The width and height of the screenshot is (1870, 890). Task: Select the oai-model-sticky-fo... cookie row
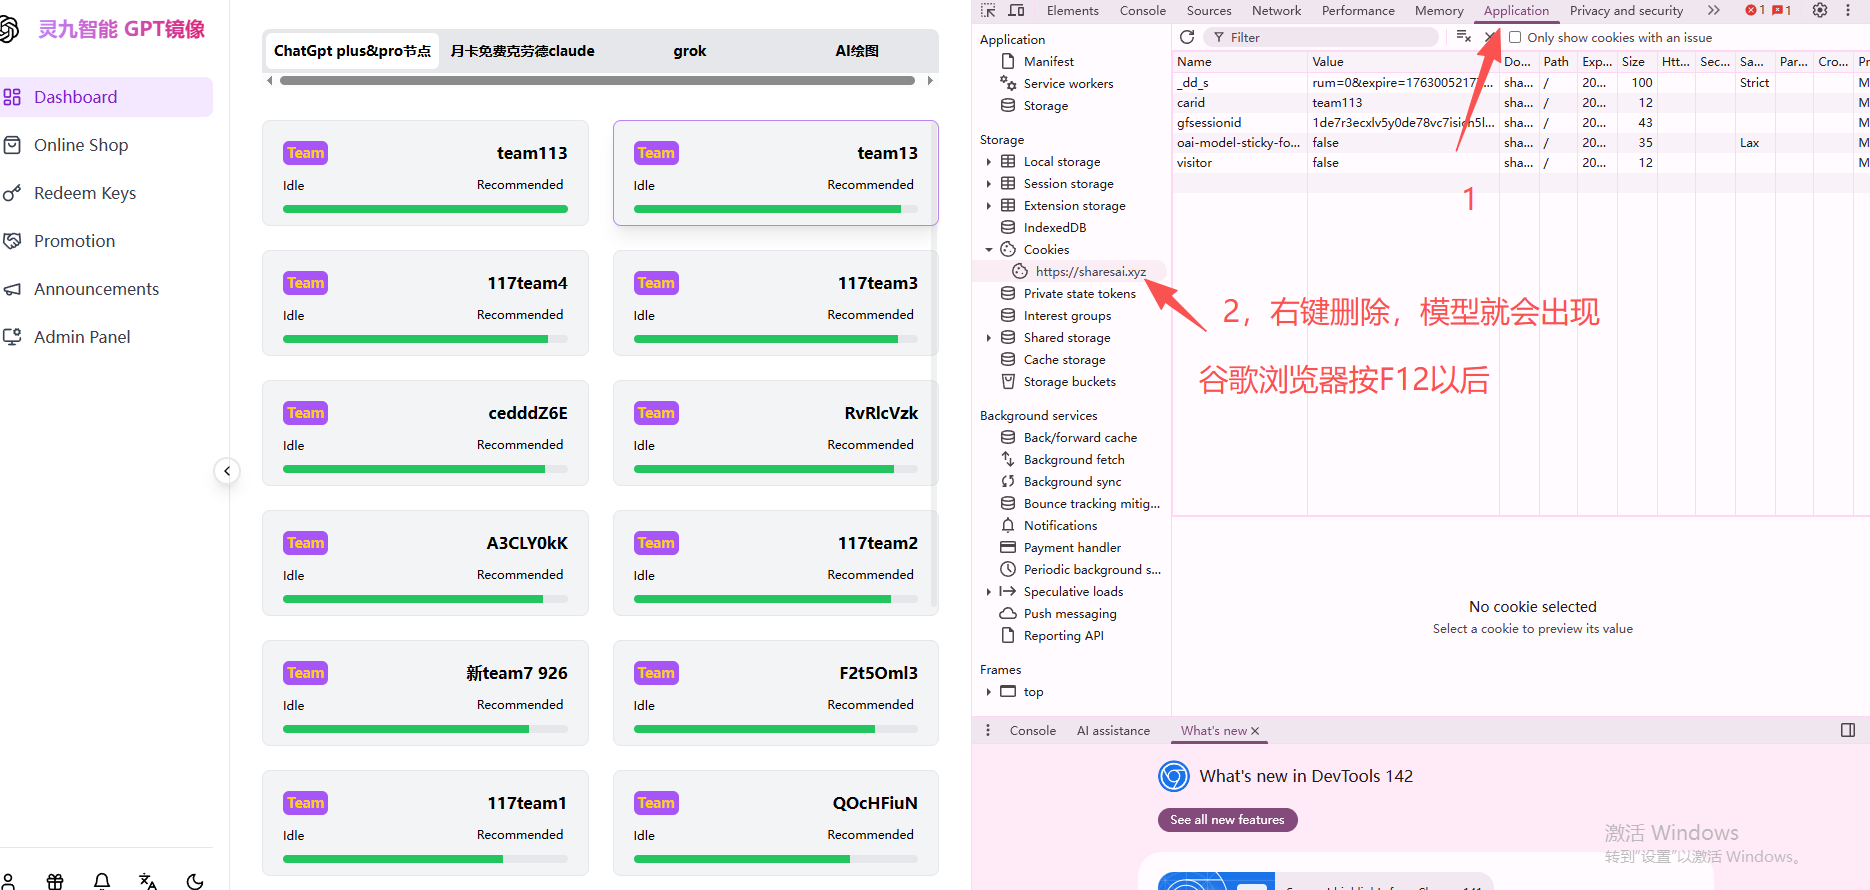1520,142
